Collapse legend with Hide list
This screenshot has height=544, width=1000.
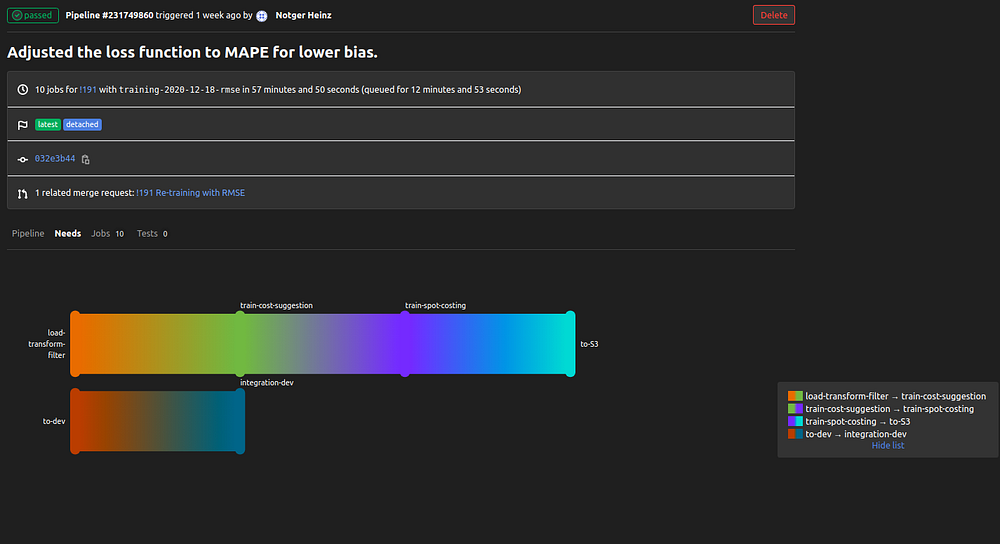[x=887, y=446]
